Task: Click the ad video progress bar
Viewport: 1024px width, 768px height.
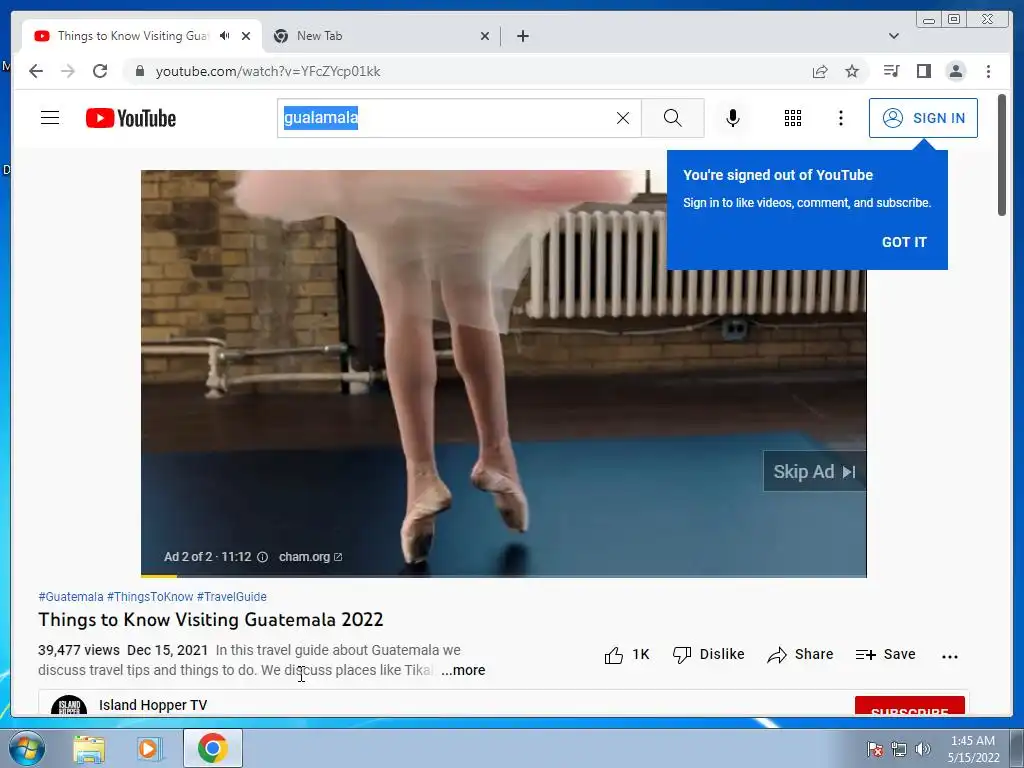Action: (x=504, y=576)
